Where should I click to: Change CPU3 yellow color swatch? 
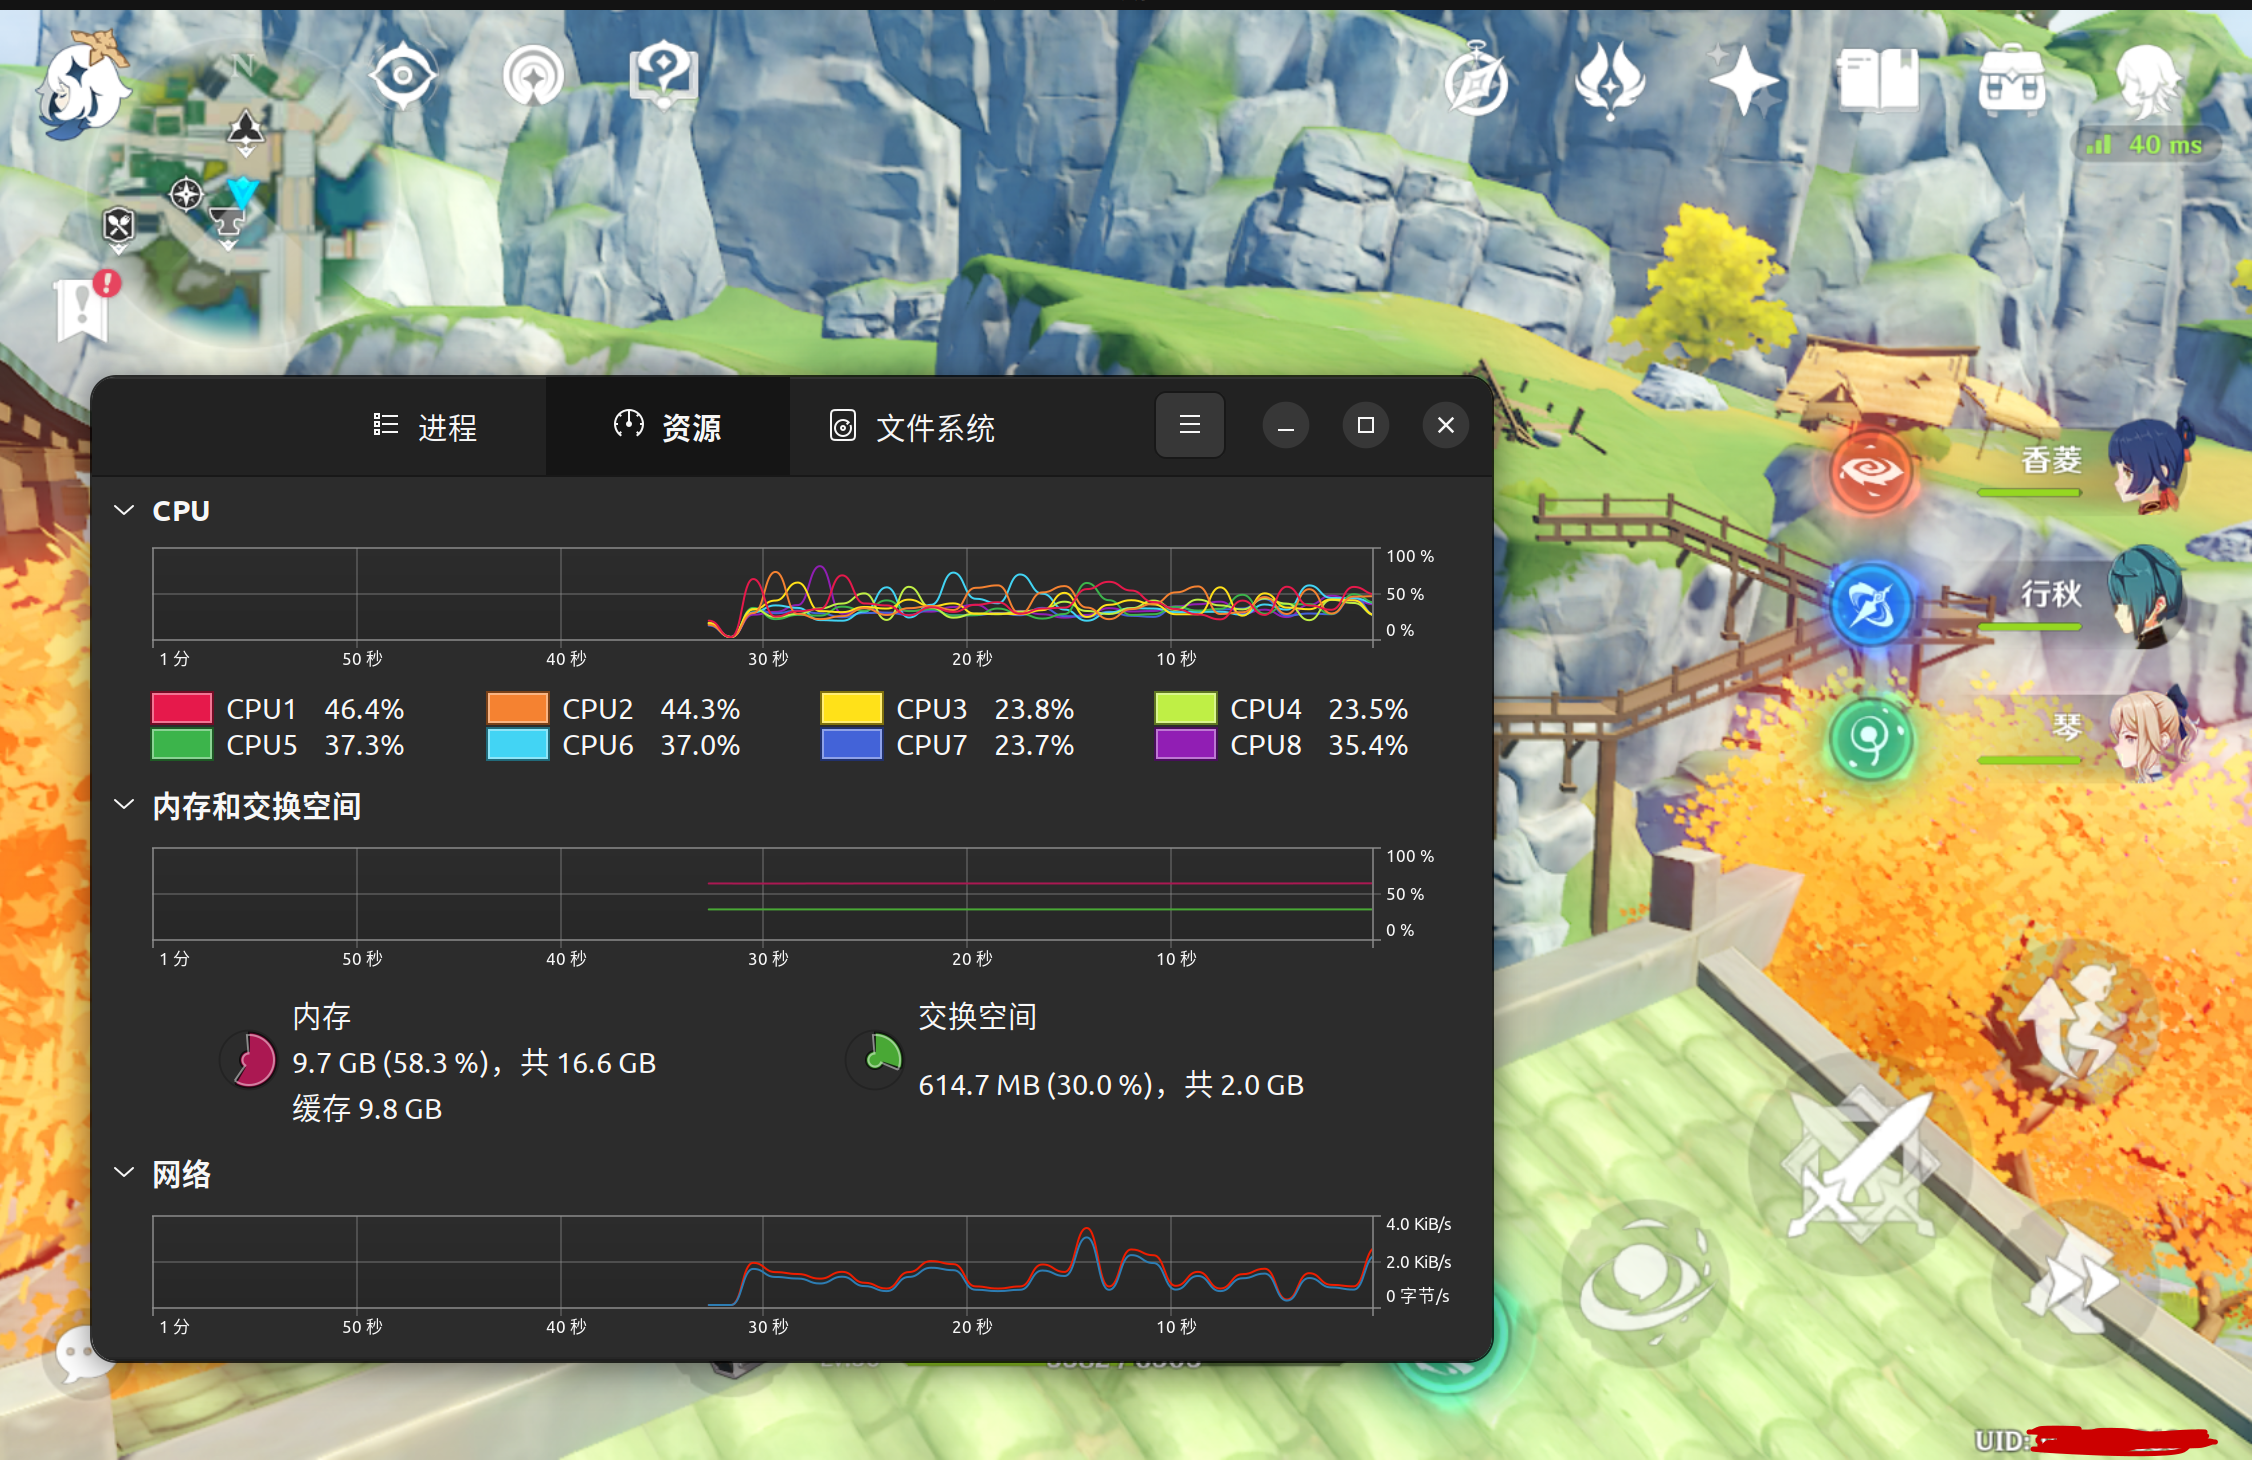(x=852, y=708)
